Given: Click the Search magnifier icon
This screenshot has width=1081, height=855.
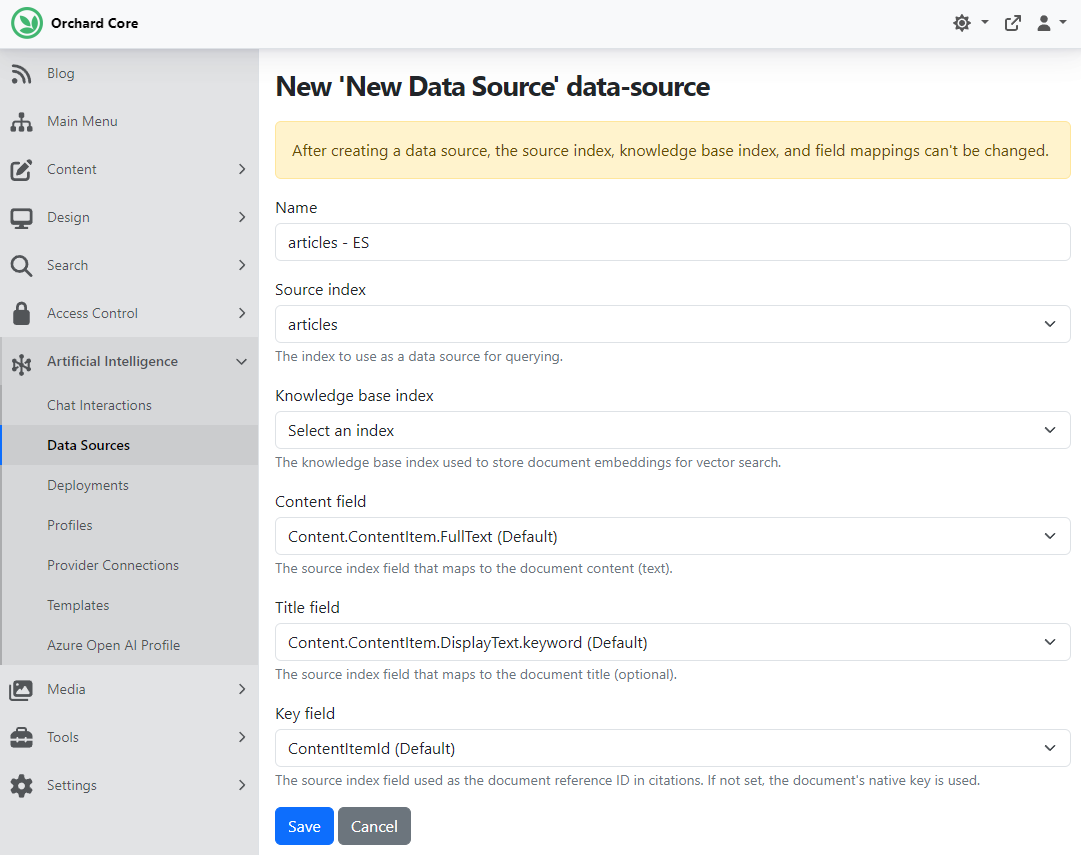Looking at the screenshot, I should pos(21,265).
